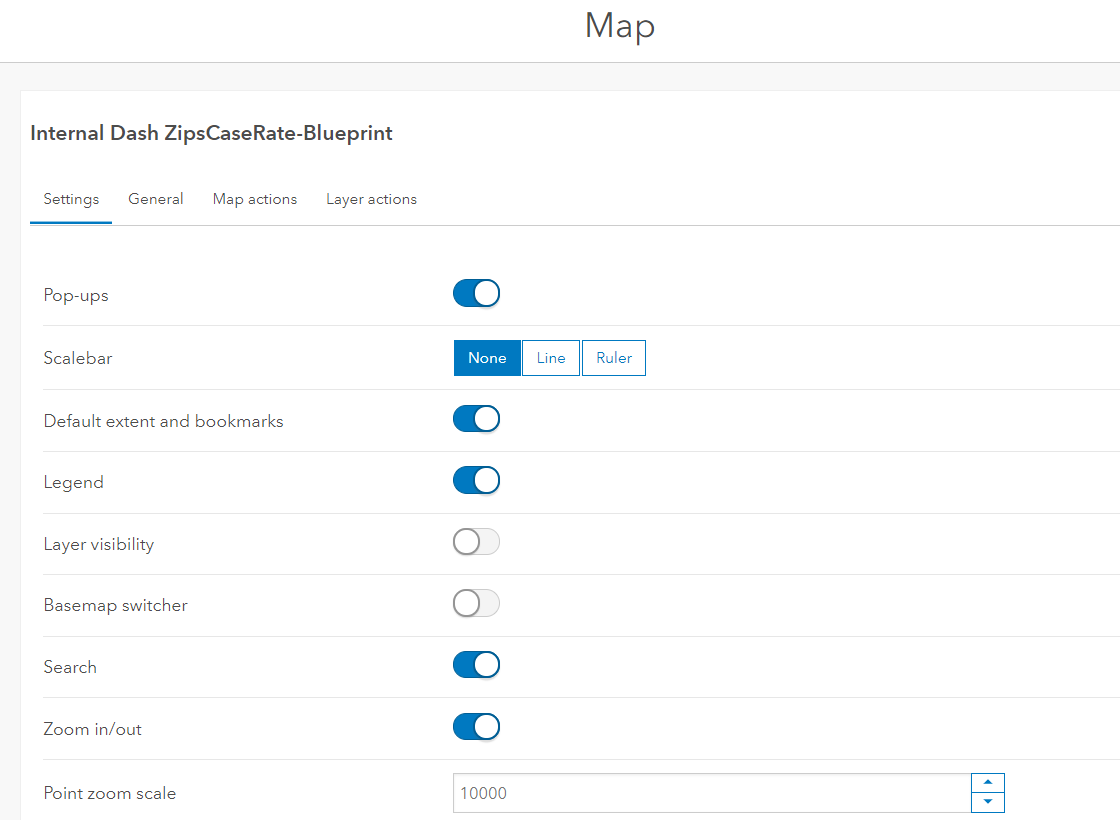Click the Search label
This screenshot has width=1120, height=820.
tap(70, 667)
